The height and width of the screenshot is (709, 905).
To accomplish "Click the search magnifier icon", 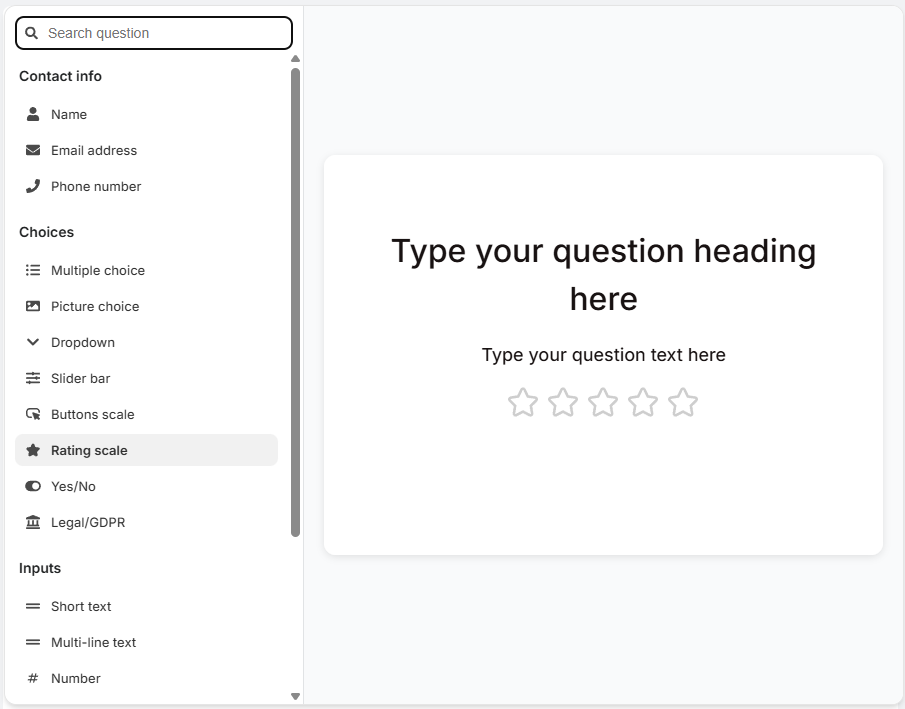I will (x=31, y=33).
